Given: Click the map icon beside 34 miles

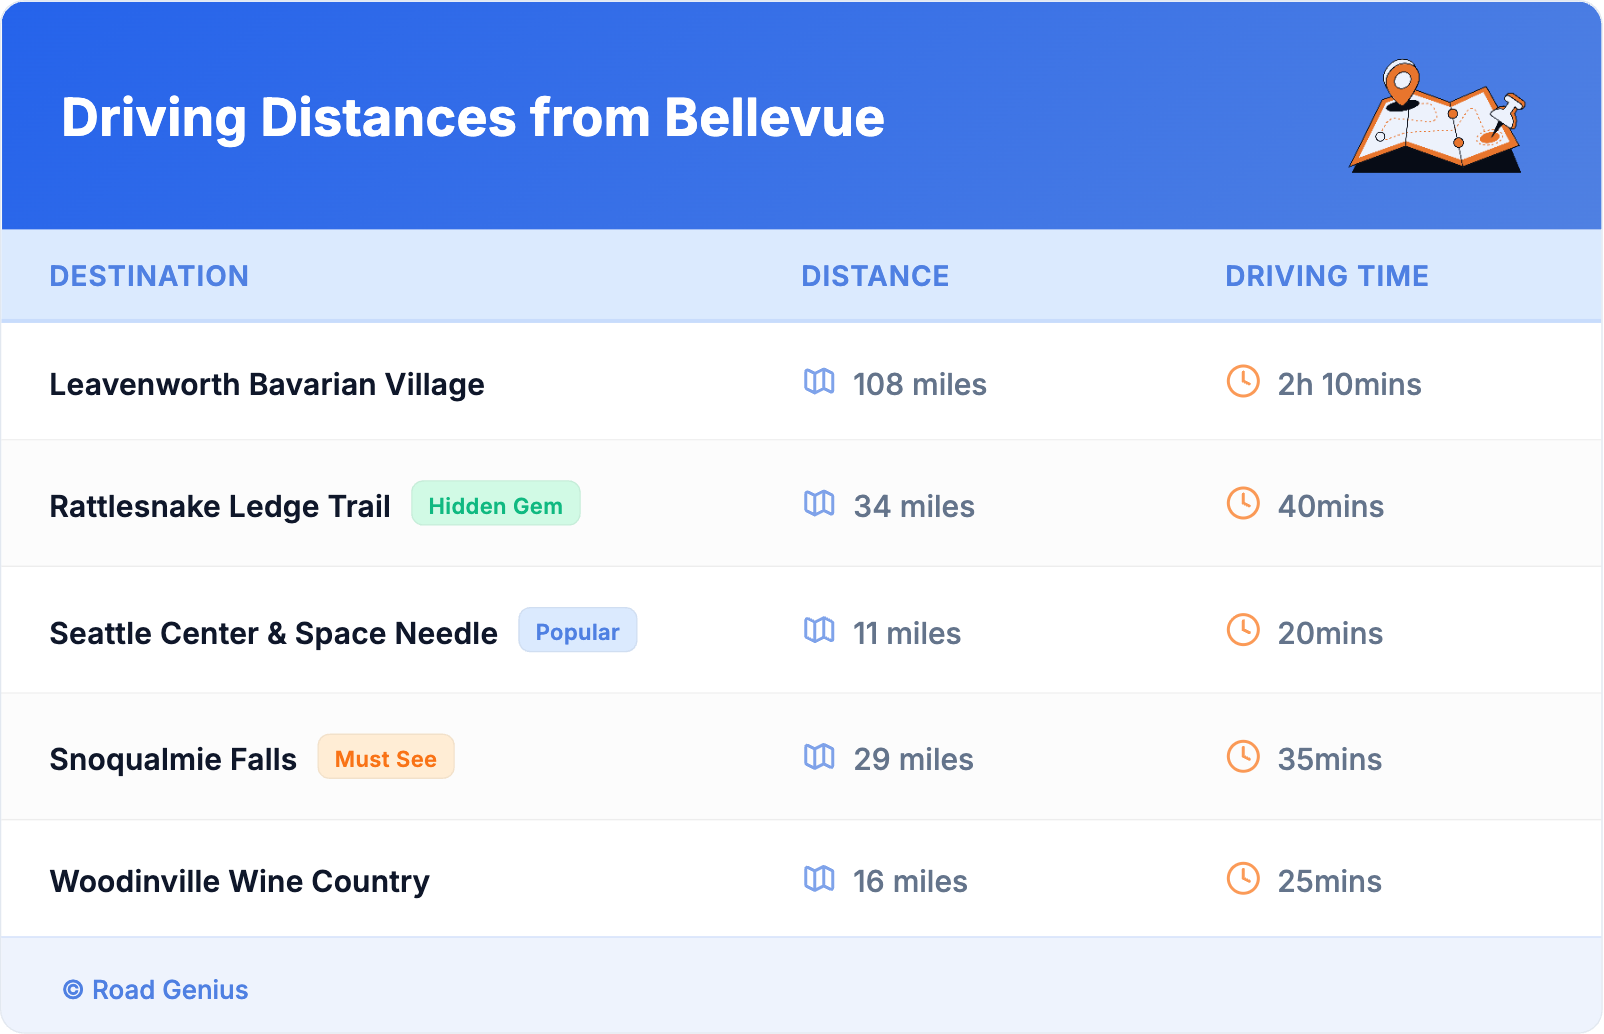Looking at the screenshot, I should 819,504.
